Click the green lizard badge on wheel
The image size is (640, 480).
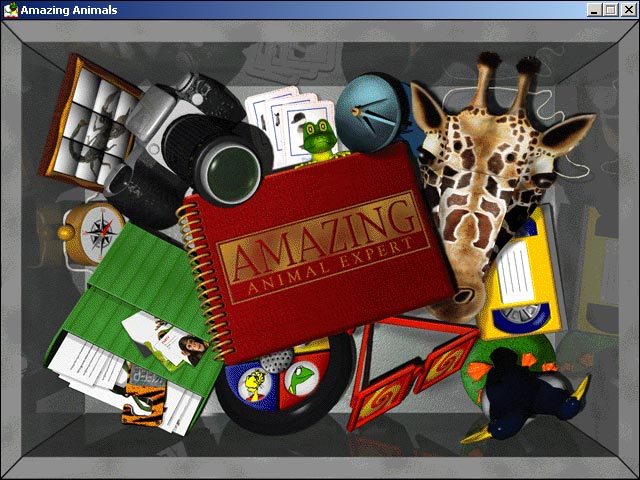pos(301,380)
